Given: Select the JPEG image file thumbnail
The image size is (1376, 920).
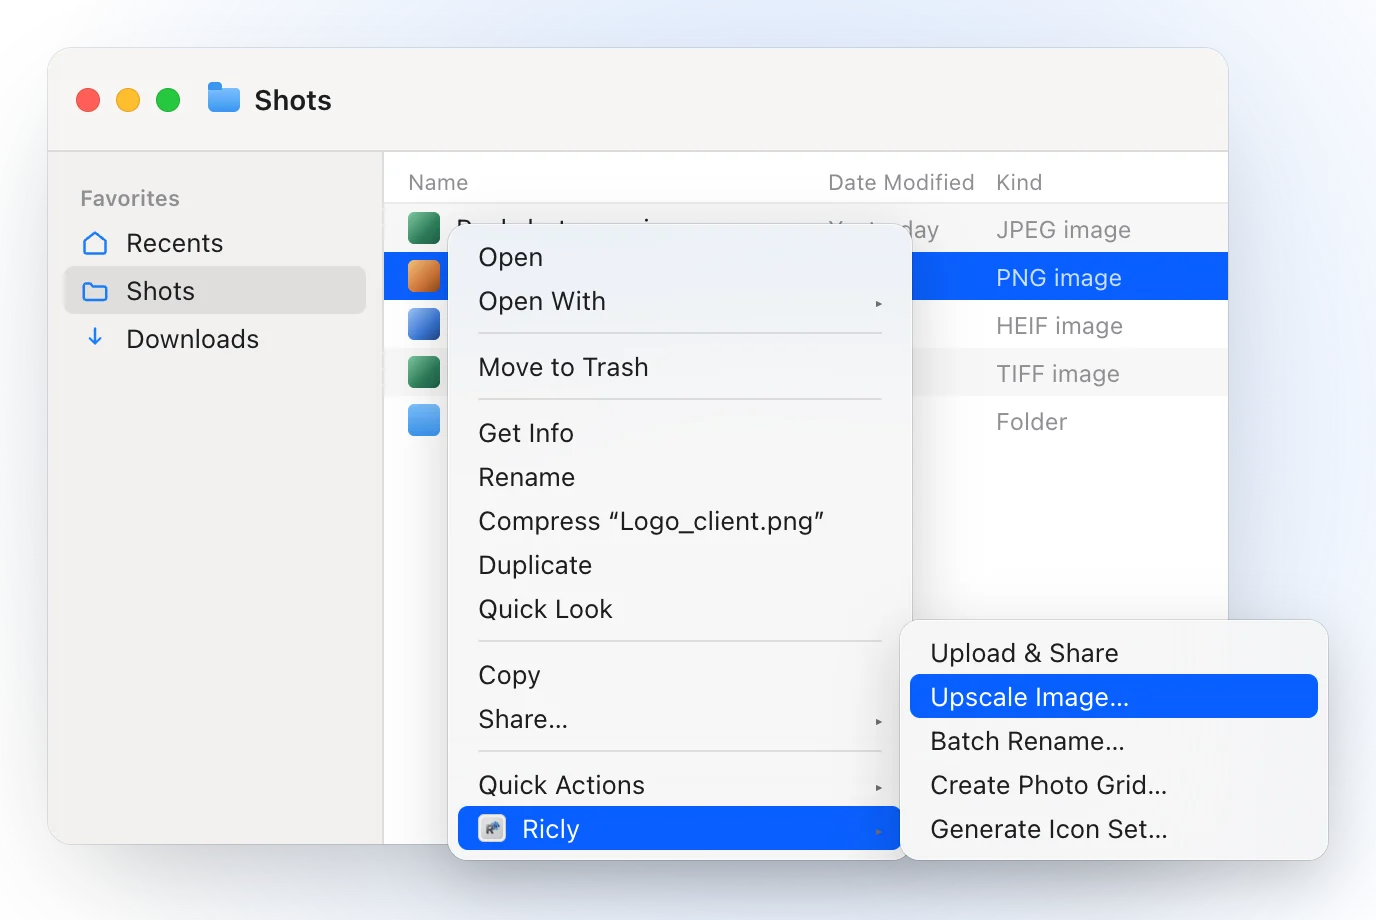Looking at the screenshot, I should point(424,228).
